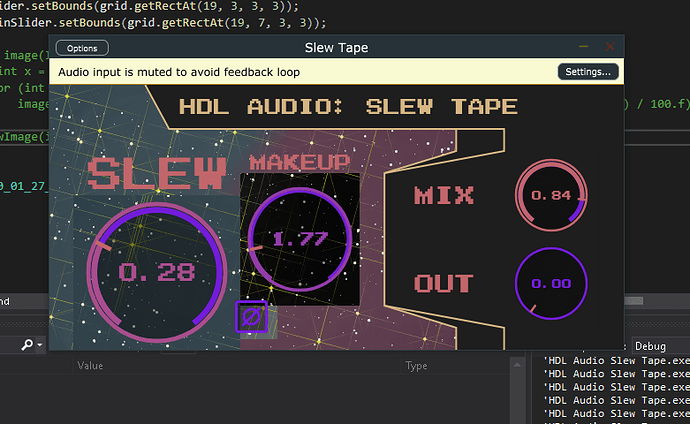Click the OUT label text
This screenshot has height=424, width=690.
(x=444, y=284)
